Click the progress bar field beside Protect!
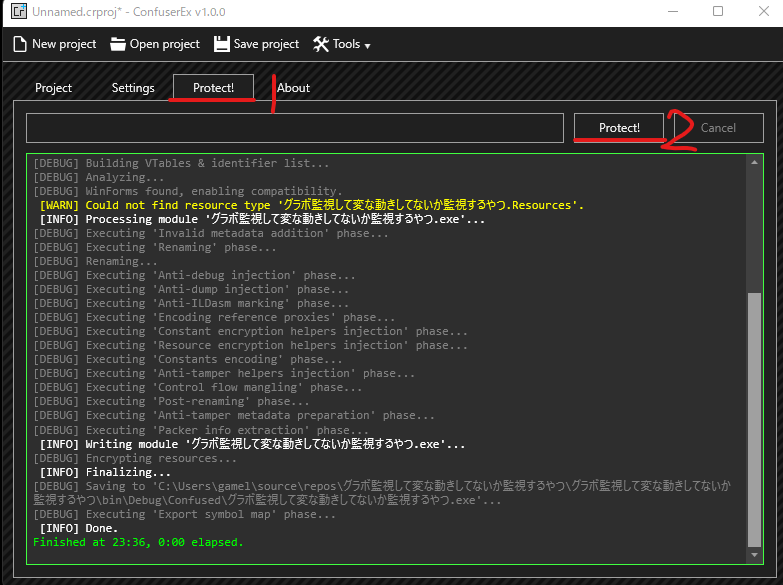The image size is (783, 585). [295, 128]
